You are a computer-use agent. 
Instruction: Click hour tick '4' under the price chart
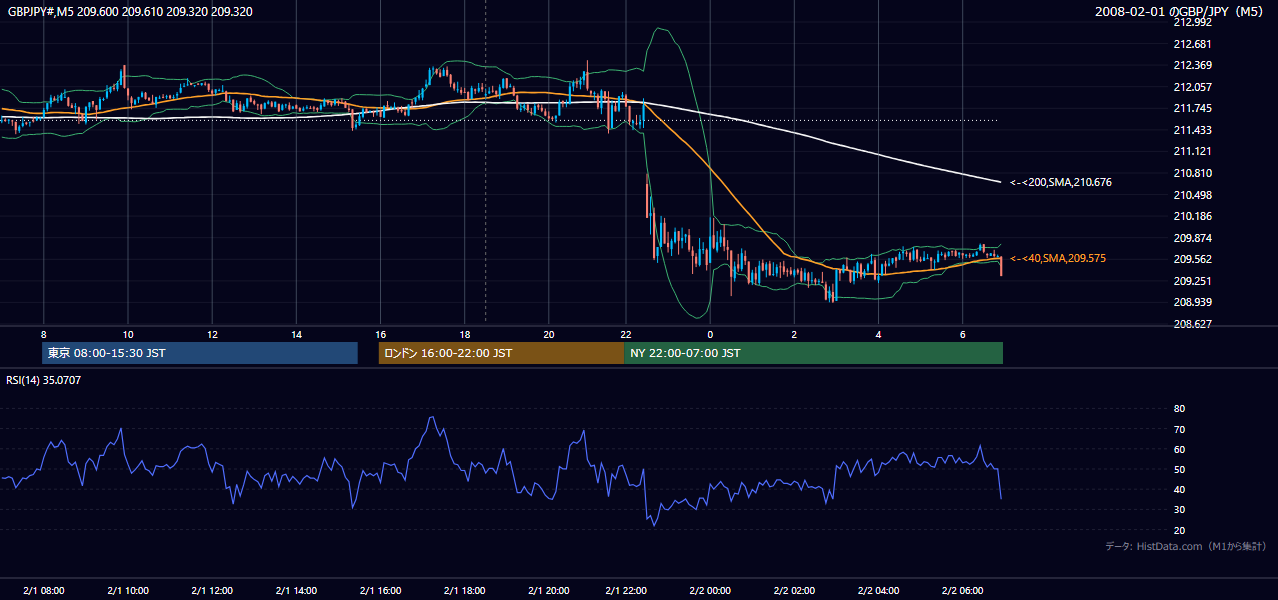878,334
